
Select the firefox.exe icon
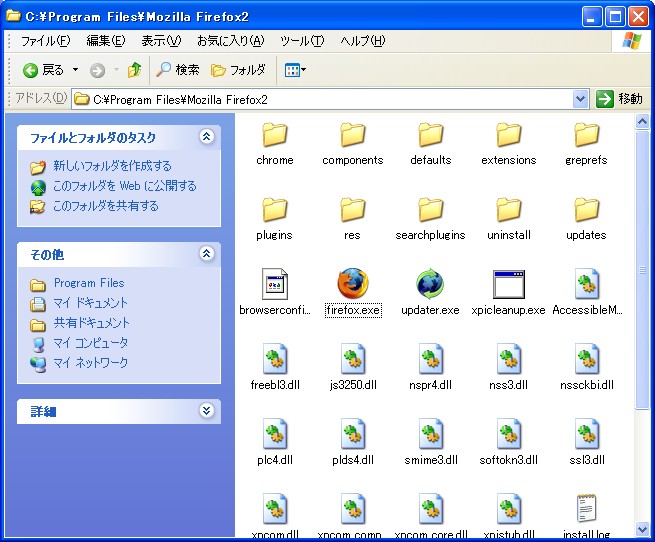[x=353, y=284]
